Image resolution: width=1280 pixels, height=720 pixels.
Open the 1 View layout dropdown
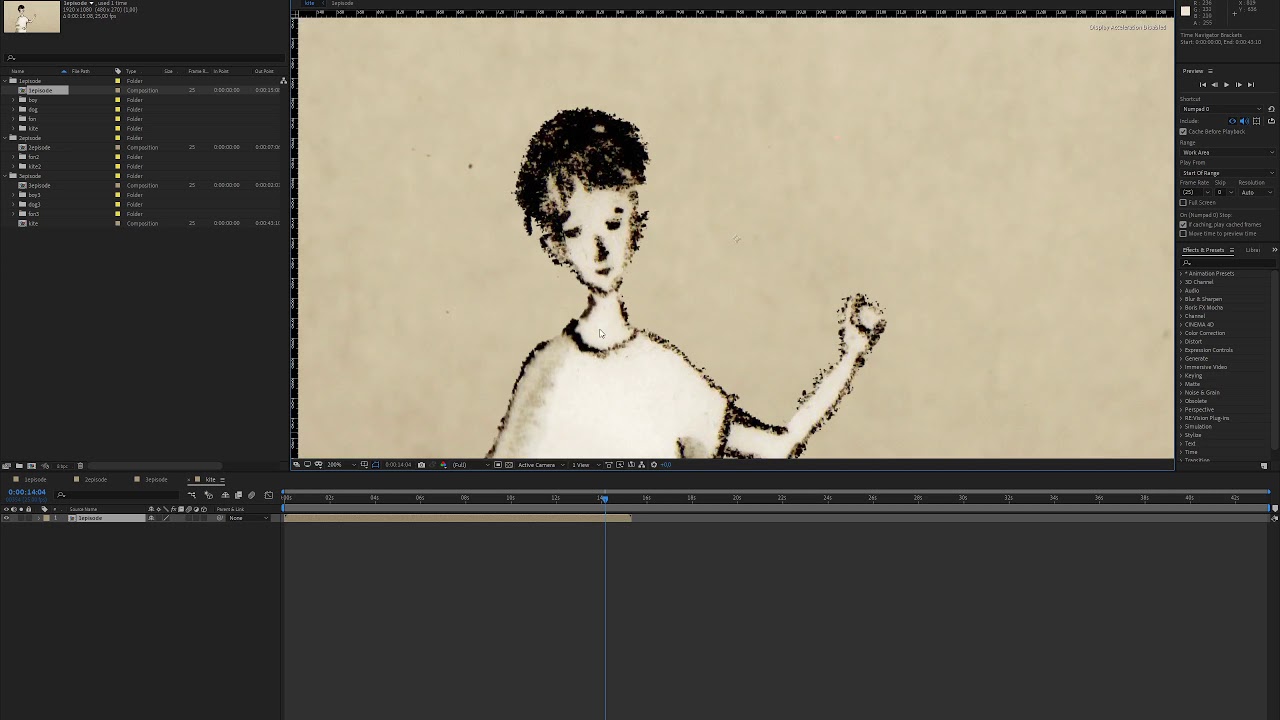pos(584,465)
